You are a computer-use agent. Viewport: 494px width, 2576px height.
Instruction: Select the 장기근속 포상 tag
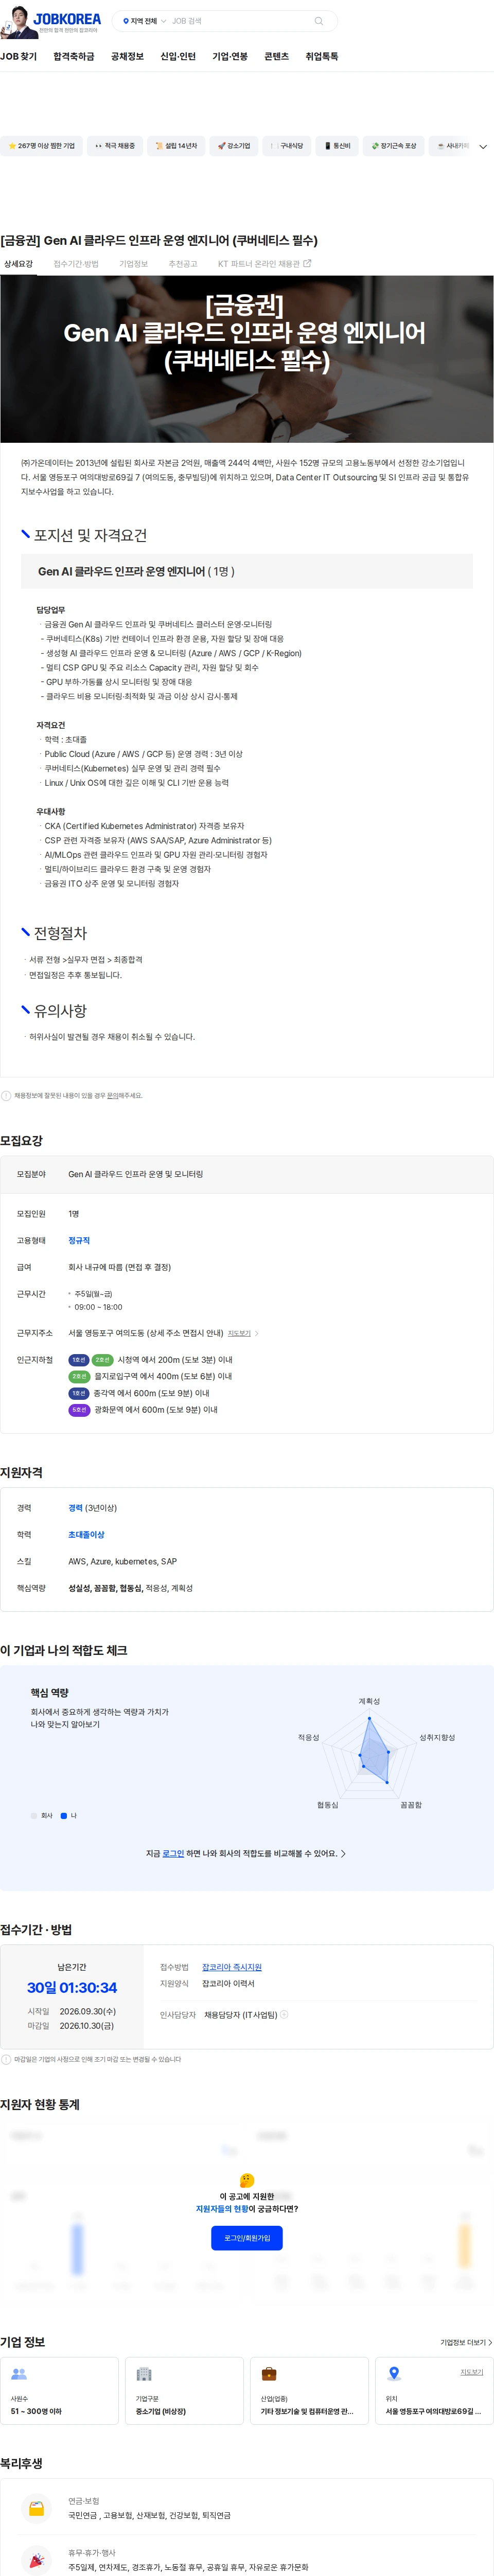coord(394,146)
